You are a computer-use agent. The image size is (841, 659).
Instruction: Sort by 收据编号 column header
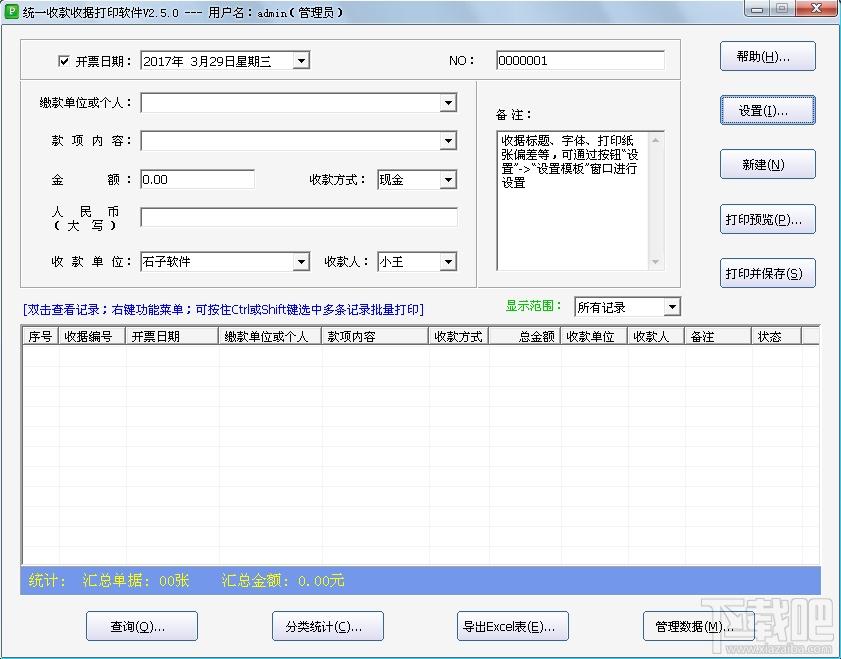92,336
